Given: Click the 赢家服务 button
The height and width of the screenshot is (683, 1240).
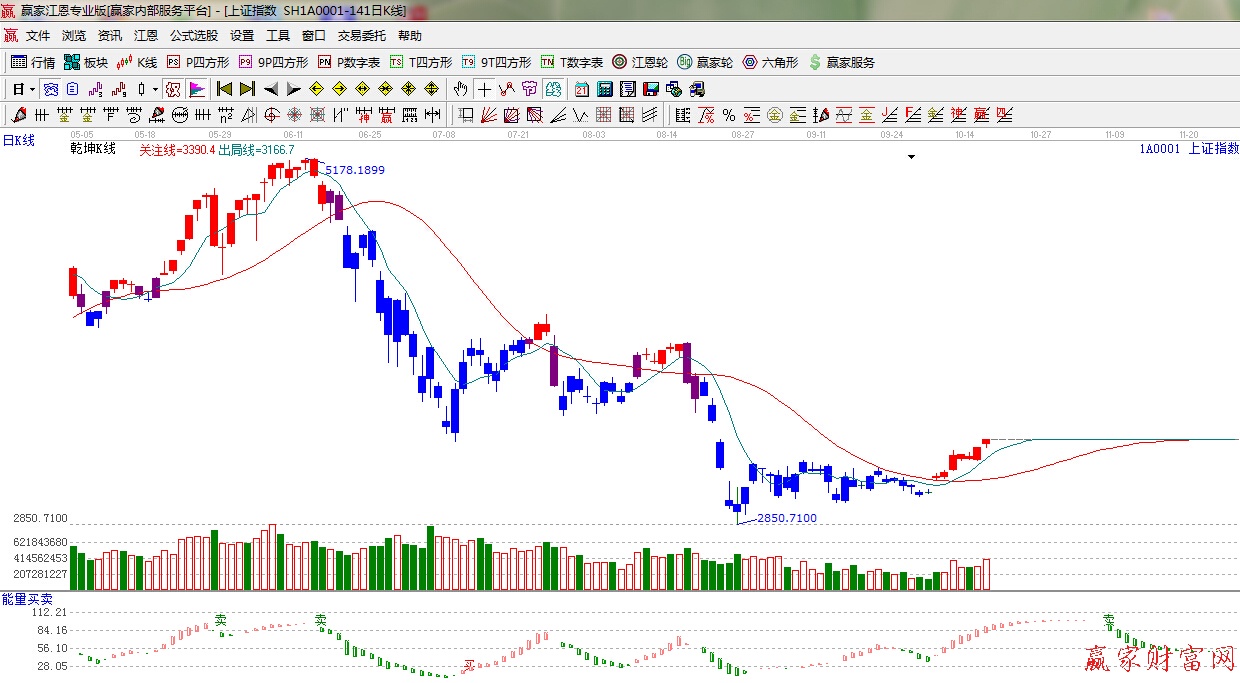Looking at the screenshot, I should [x=841, y=62].
